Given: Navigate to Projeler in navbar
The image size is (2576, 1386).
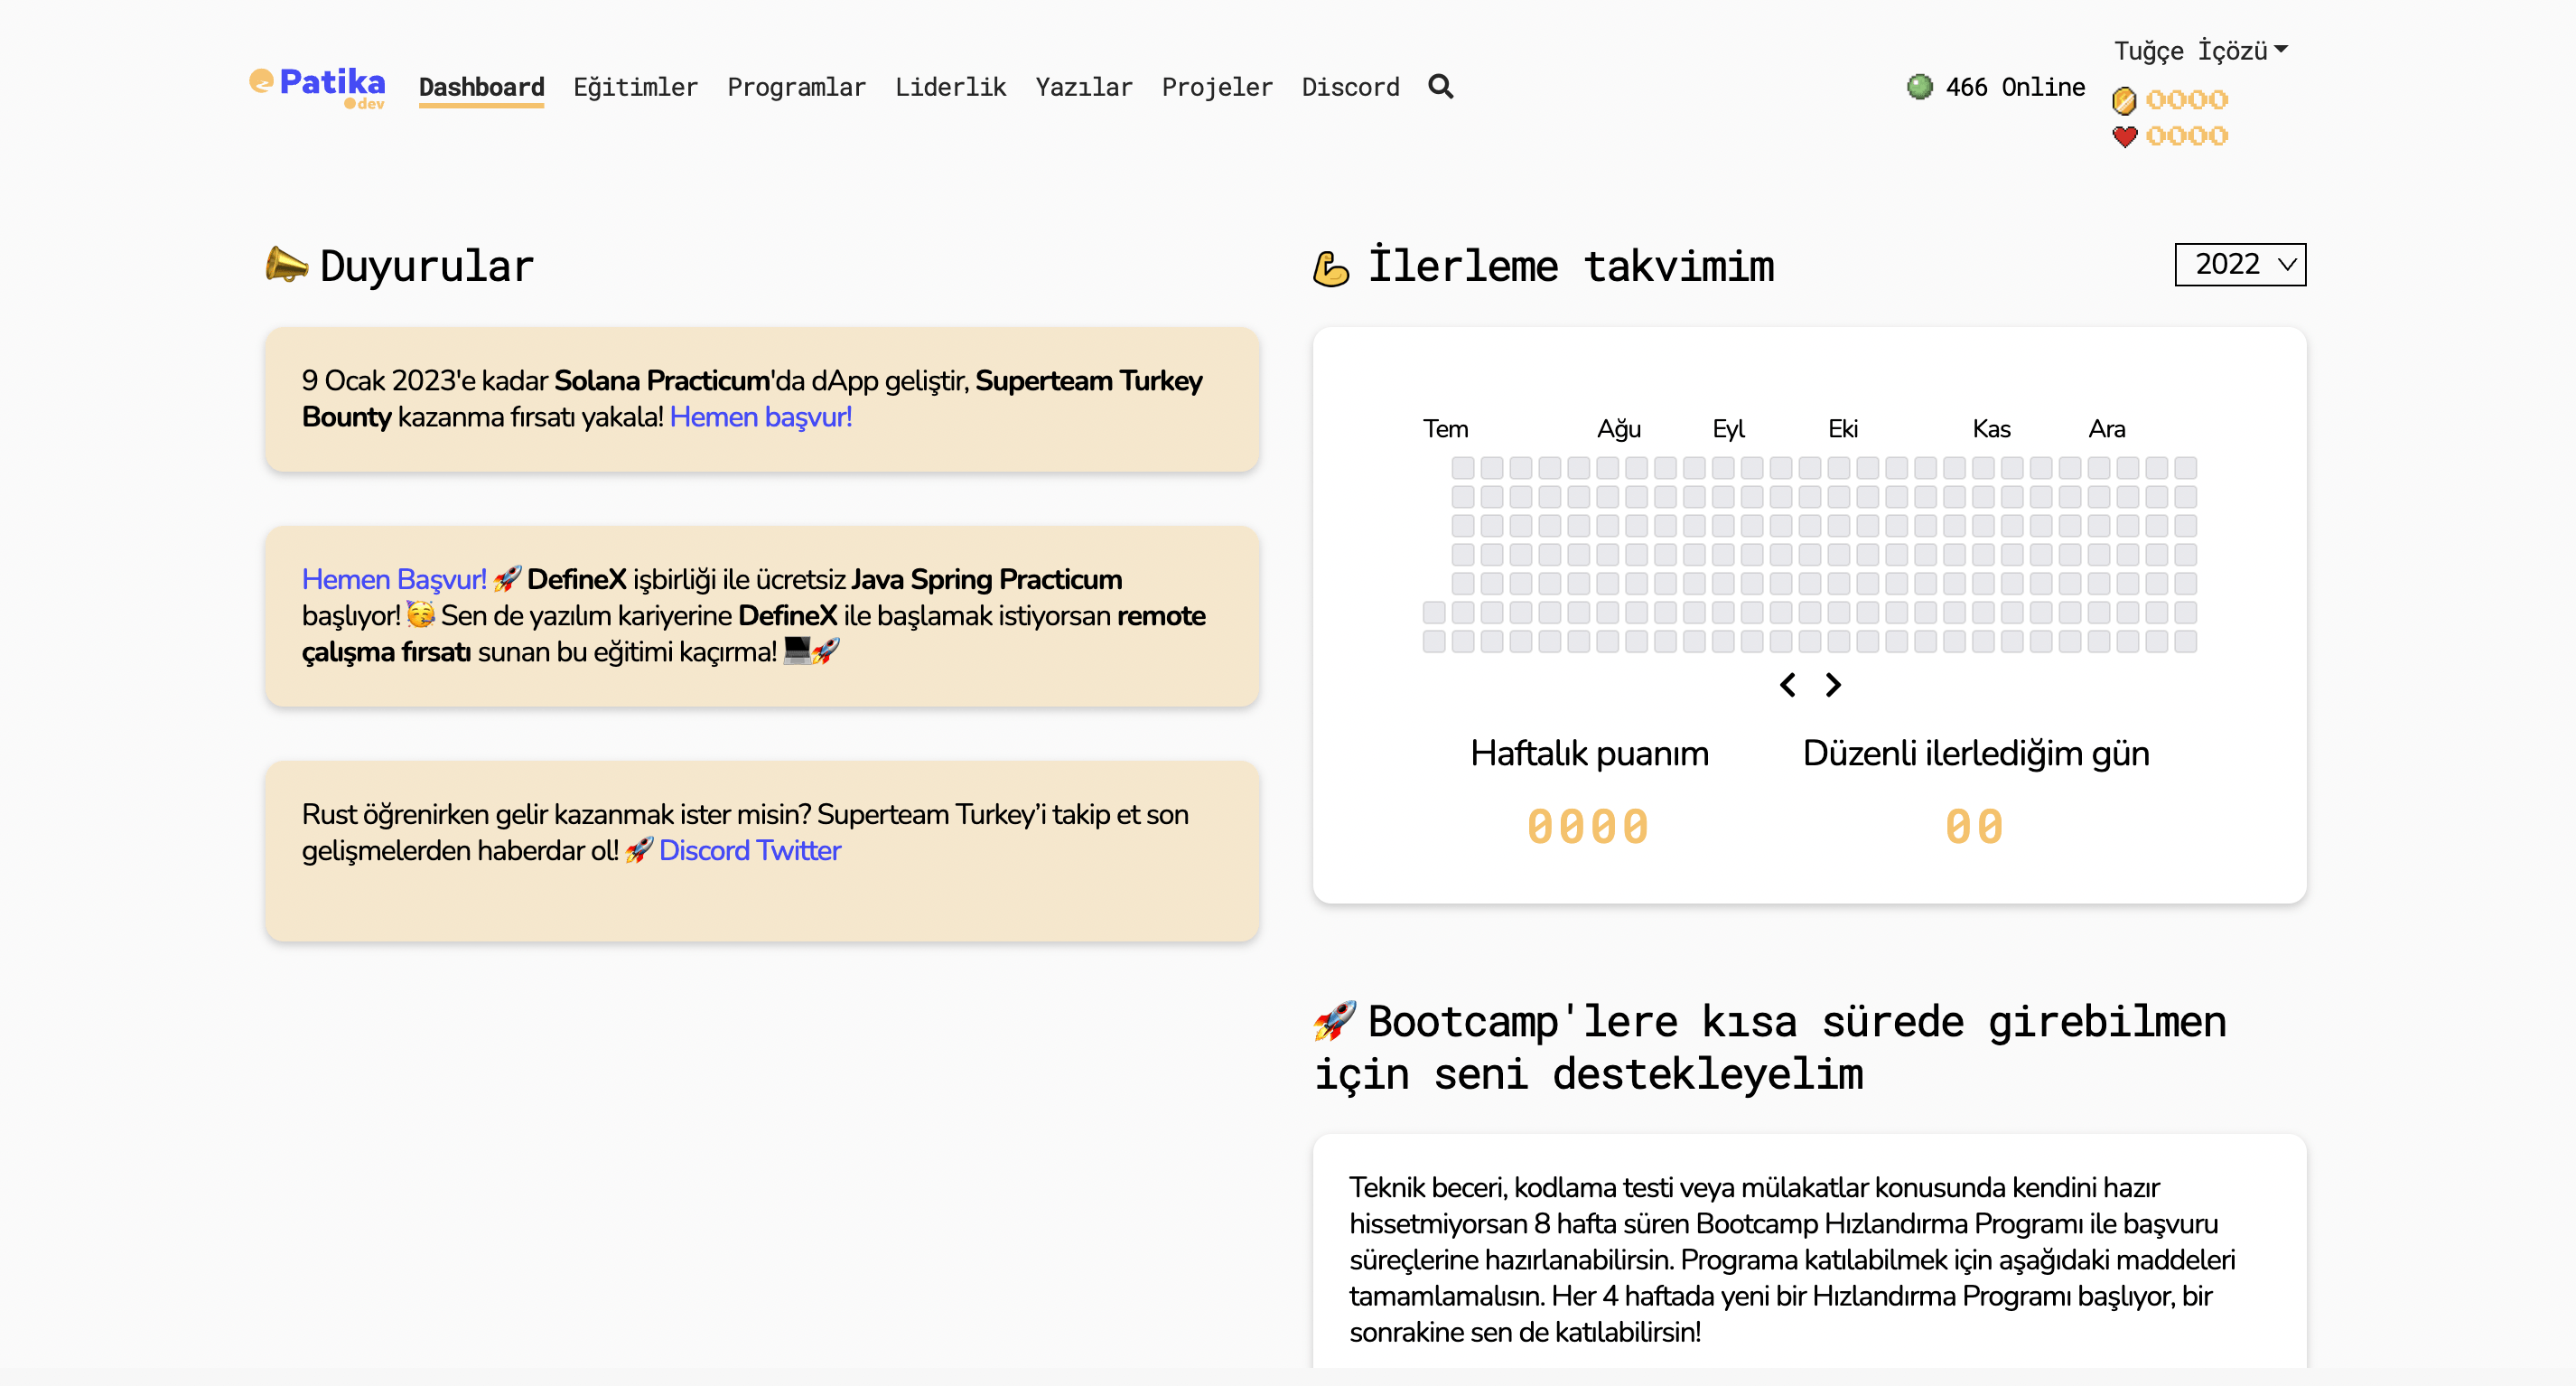Looking at the screenshot, I should [x=1217, y=87].
